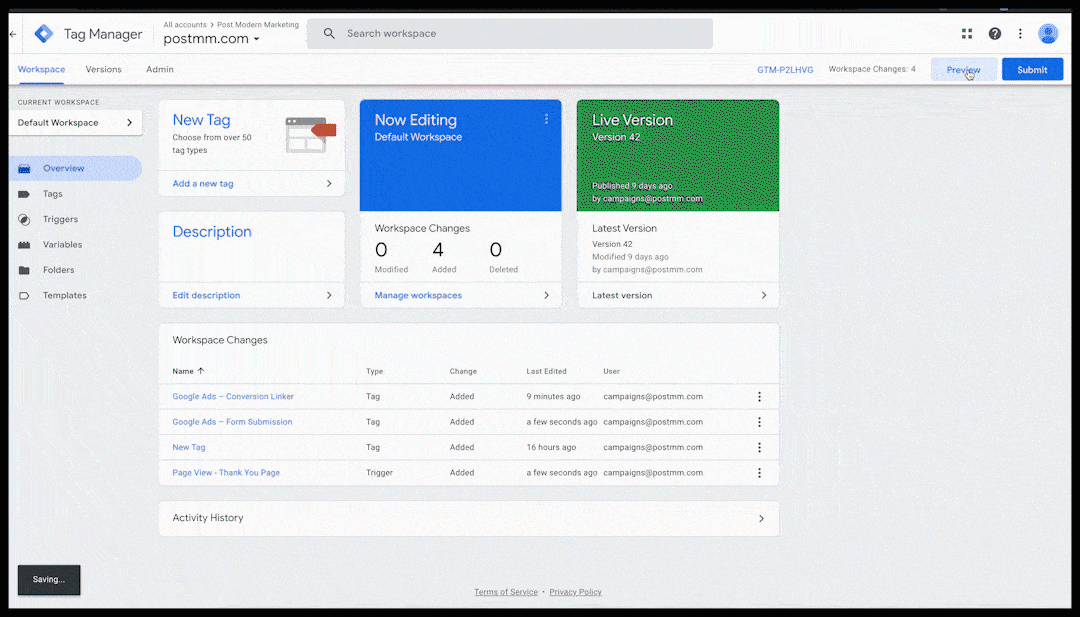Switch to the Versions tab
Image resolution: width=1080 pixels, height=617 pixels.
(103, 70)
